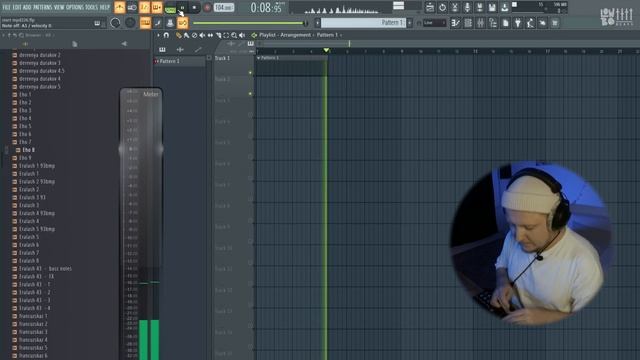Toggle the blend recording button

(157, 7)
